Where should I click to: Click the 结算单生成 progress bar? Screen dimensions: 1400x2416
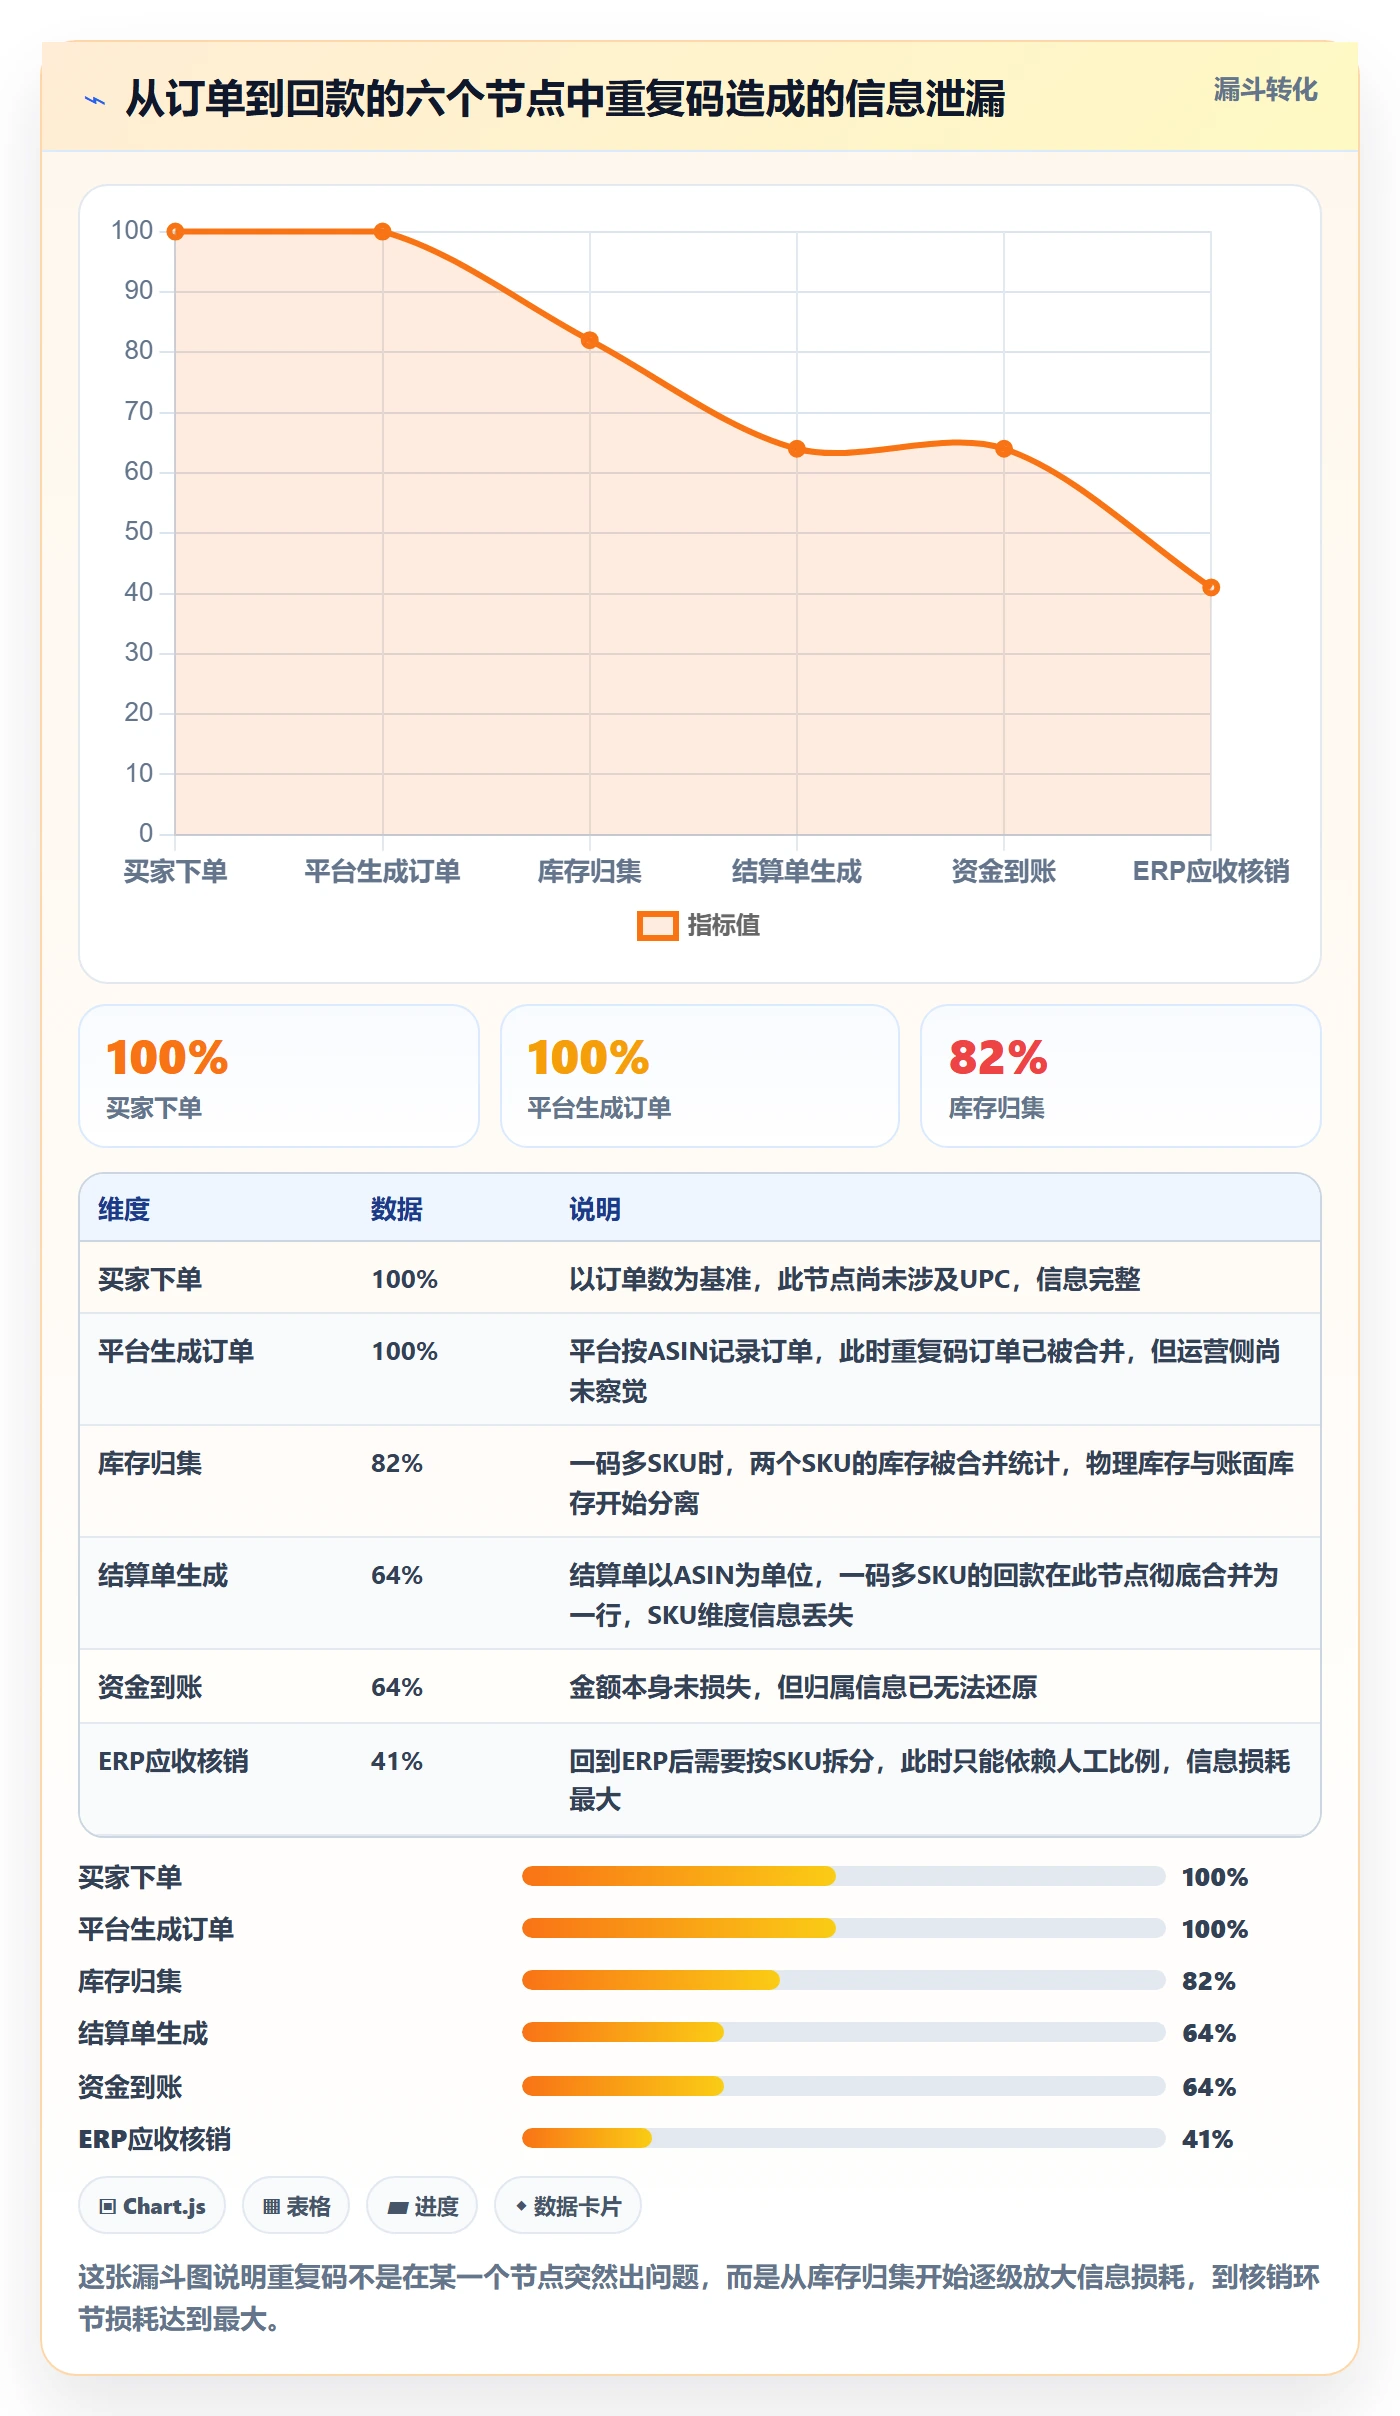point(843,2032)
